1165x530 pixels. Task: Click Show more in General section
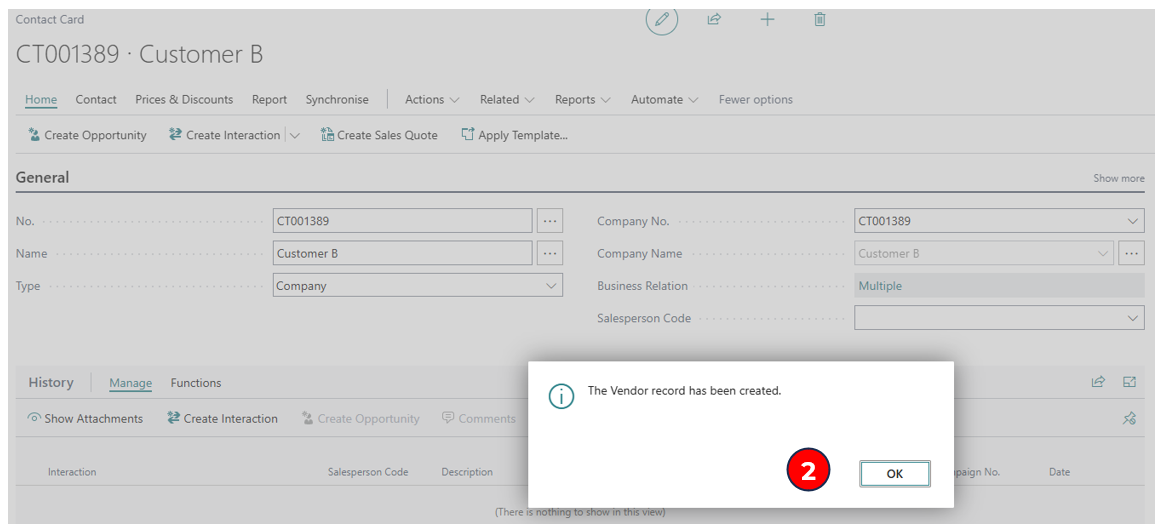pyautogui.click(x=1118, y=179)
